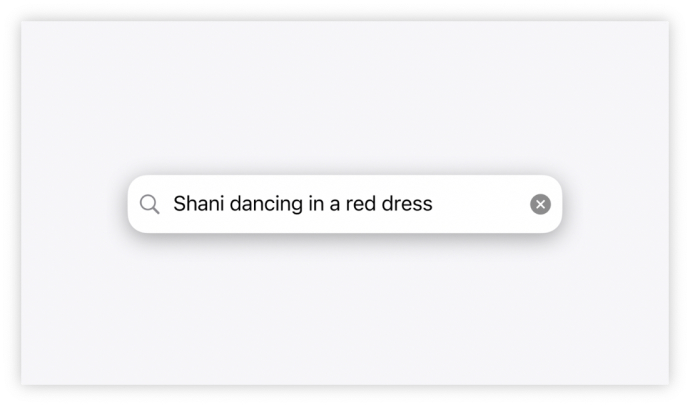
Task: Click the search bar's left edge before the magnifier
Action: coord(133,204)
